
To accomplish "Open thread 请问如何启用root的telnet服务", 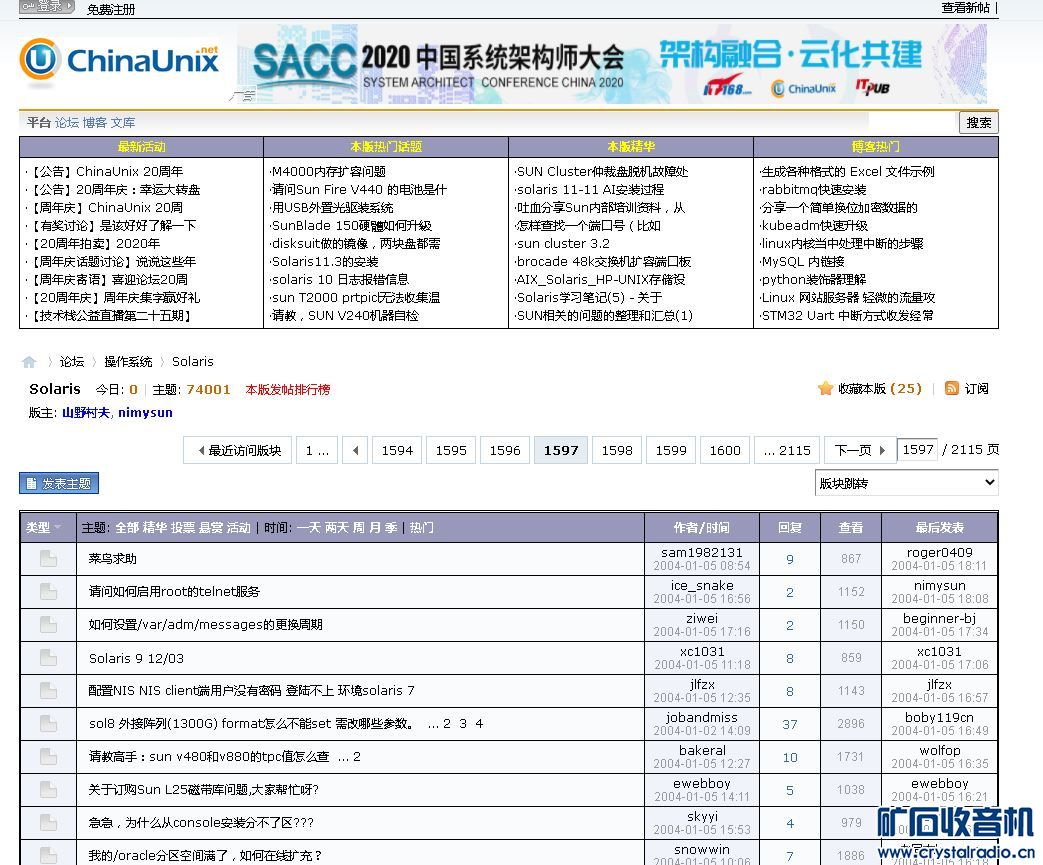I will 174,592.
